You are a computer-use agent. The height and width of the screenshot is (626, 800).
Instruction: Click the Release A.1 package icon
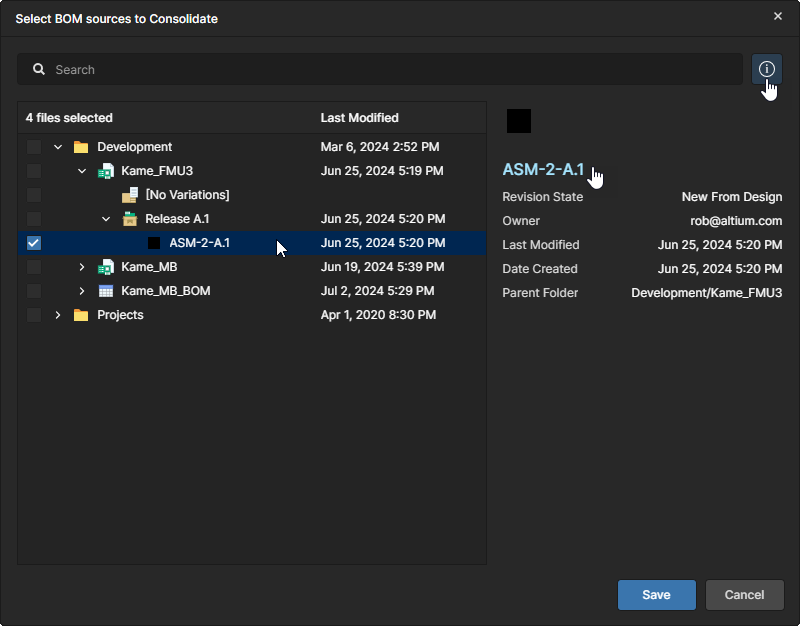tap(129, 219)
